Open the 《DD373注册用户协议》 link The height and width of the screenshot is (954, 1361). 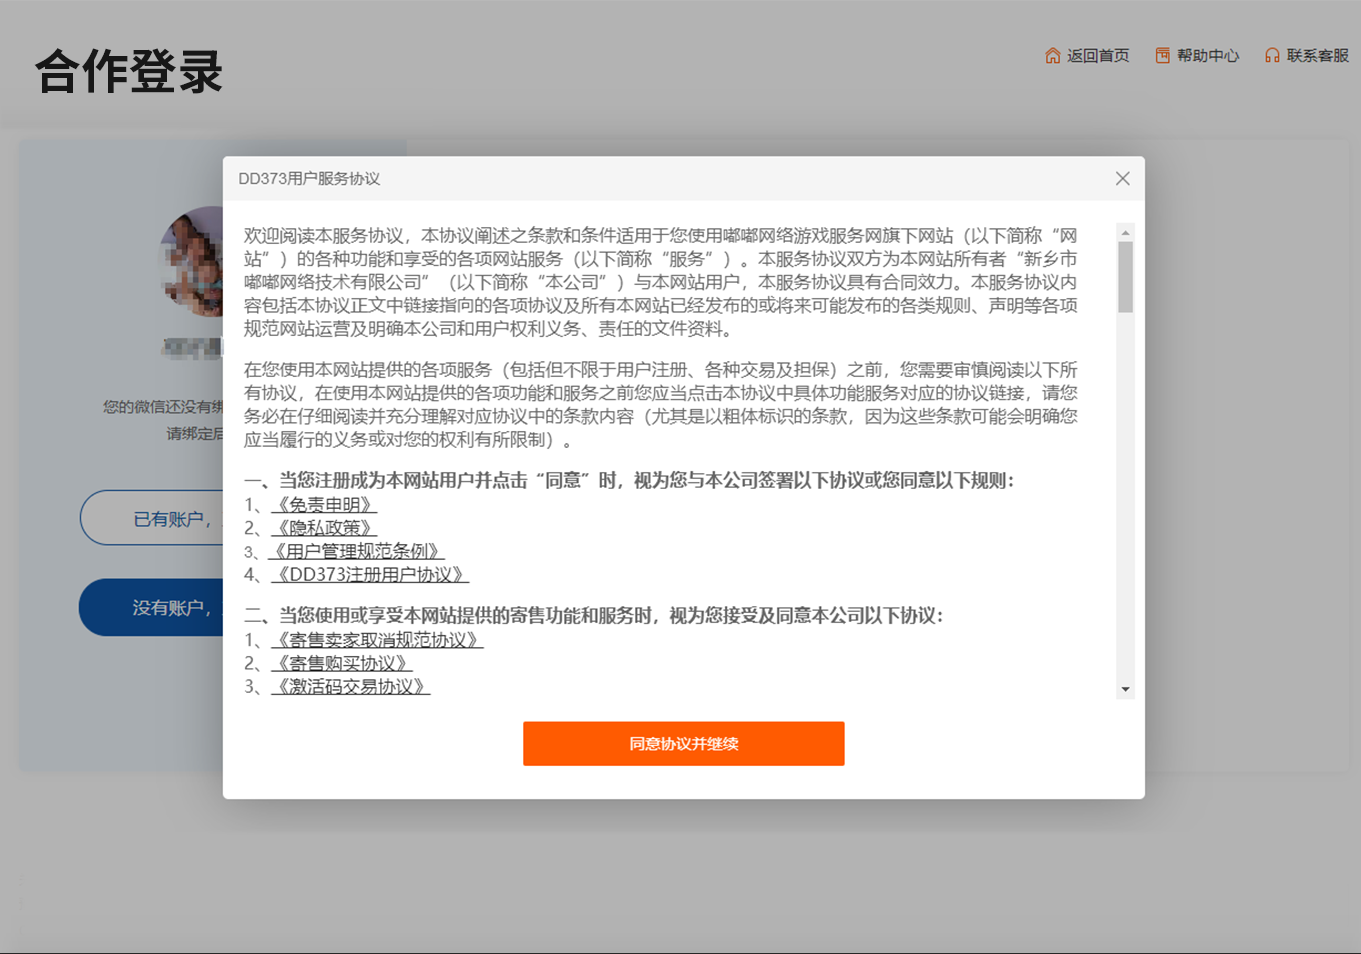370,575
